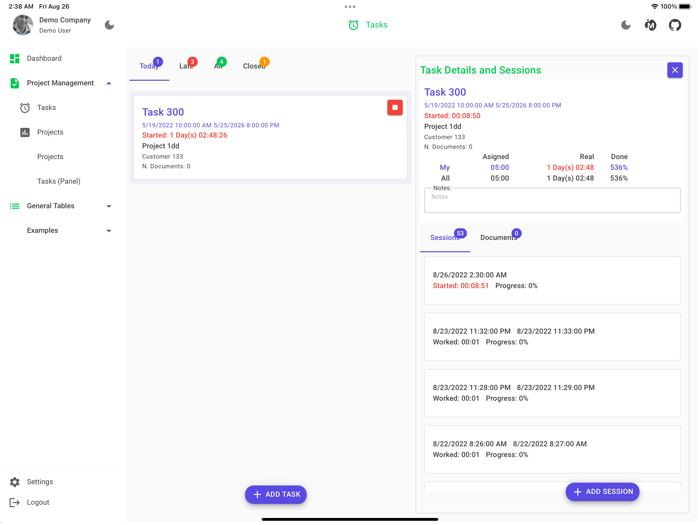Click the three dots at top center
Screen dimensions: 700x525
[x=350, y=7]
